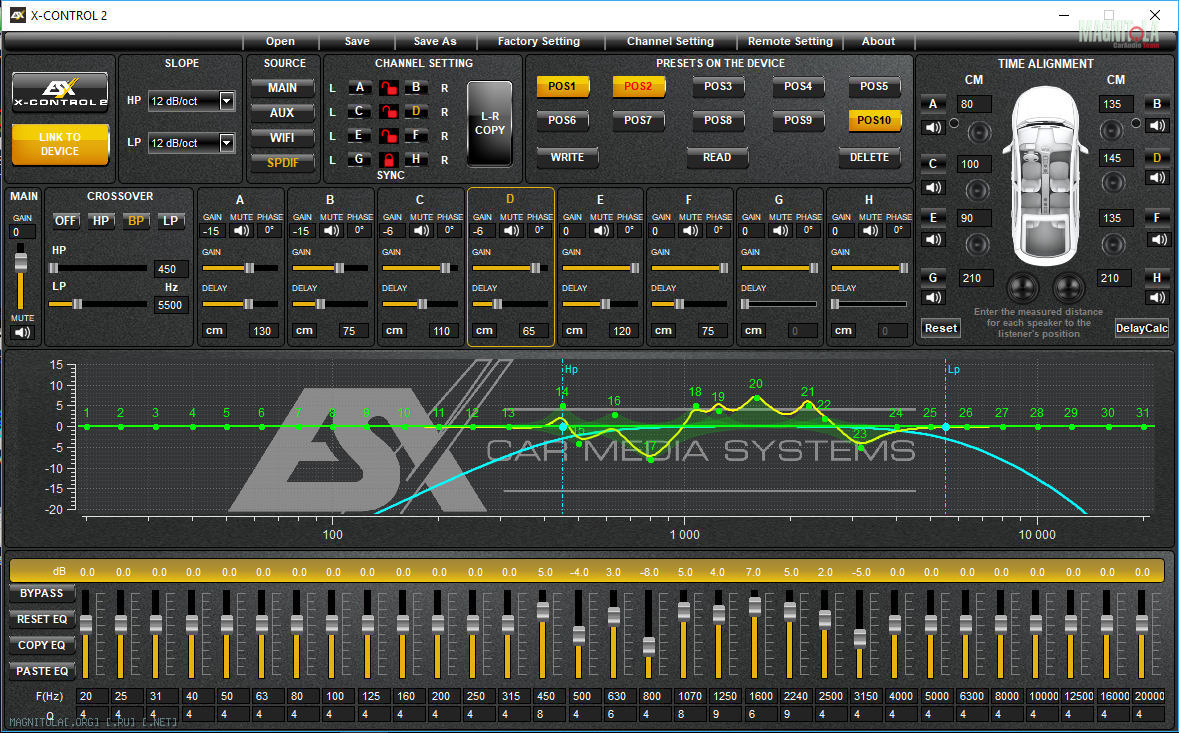Change channel G delay unit cm

point(753,331)
